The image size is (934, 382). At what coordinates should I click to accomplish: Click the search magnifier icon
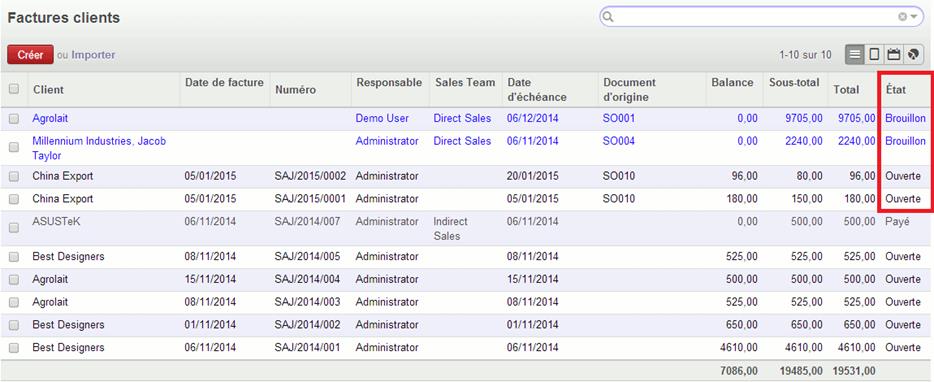pos(608,17)
